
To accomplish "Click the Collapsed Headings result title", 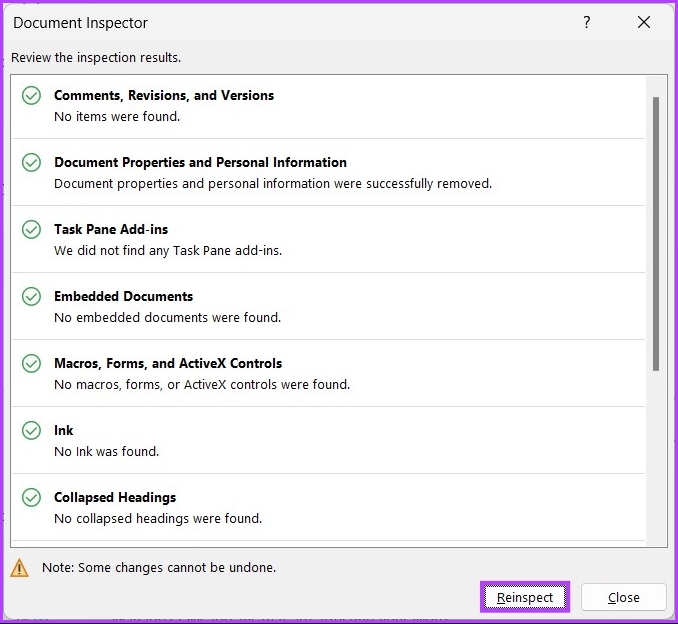I will pyautogui.click(x=115, y=497).
